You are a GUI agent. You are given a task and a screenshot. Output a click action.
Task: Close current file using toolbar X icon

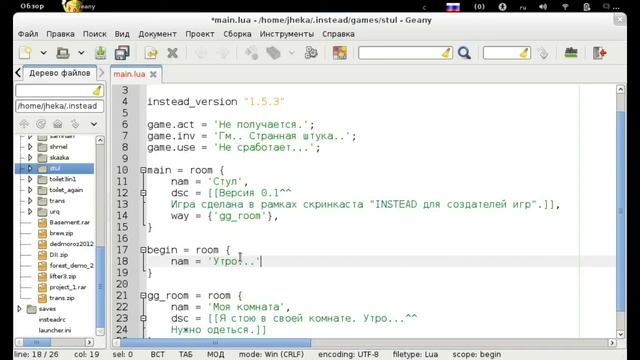(x=173, y=53)
